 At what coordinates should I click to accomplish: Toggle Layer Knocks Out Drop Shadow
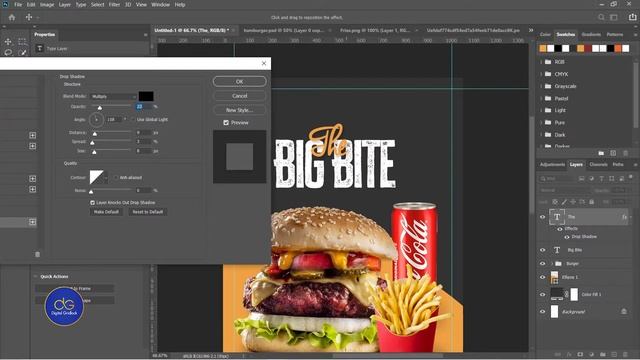click(x=93, y=202)
